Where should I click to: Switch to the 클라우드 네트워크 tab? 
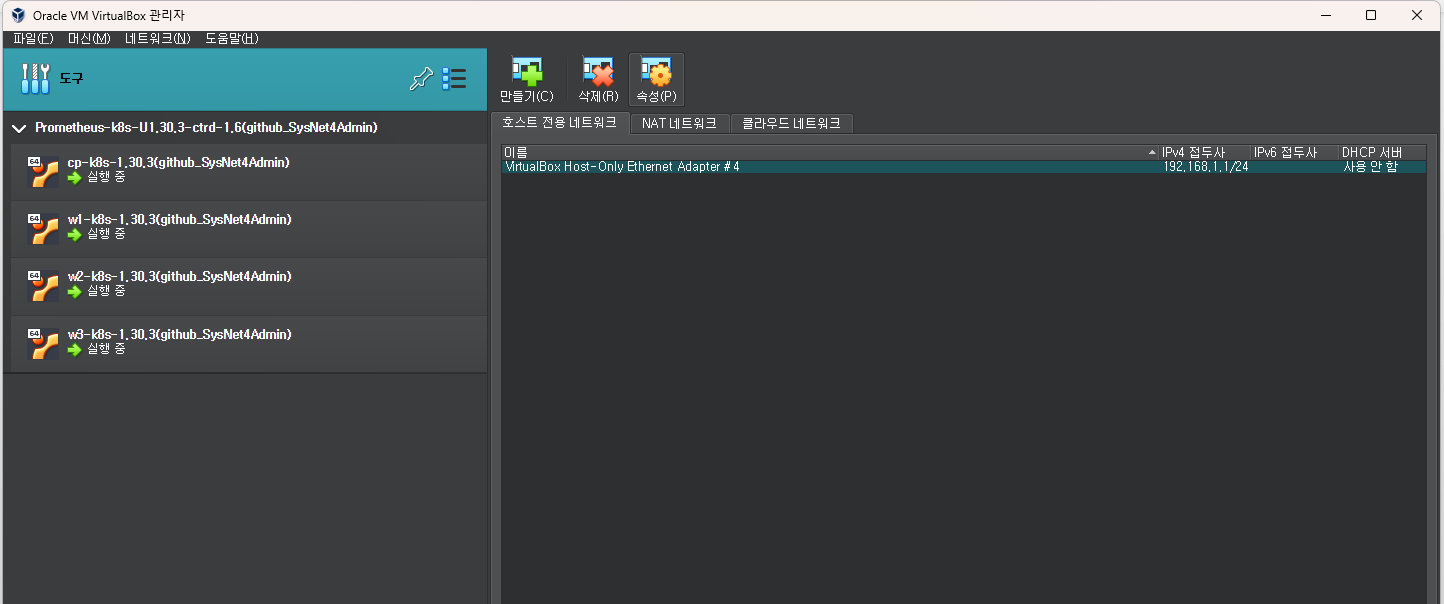click(x=791, y=124)
